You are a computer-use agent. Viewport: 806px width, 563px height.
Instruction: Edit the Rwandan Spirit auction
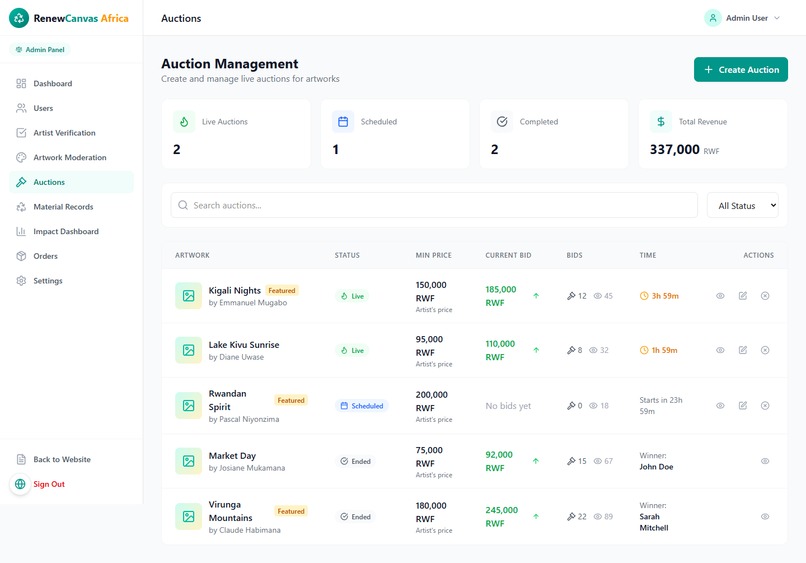(743, 406)
